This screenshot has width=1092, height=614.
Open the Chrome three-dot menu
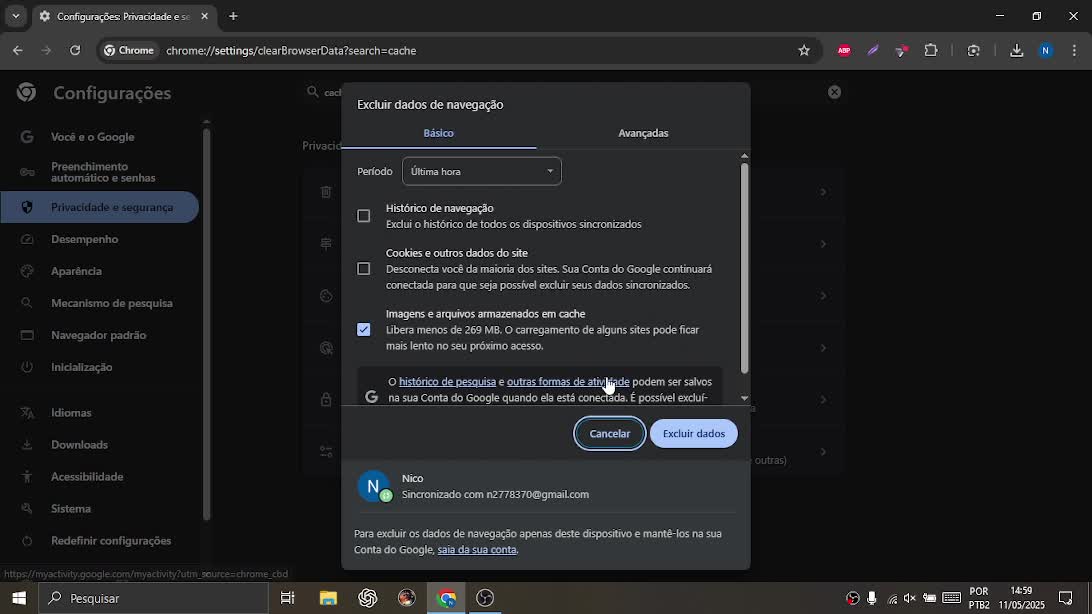(x=1074, y=50)
